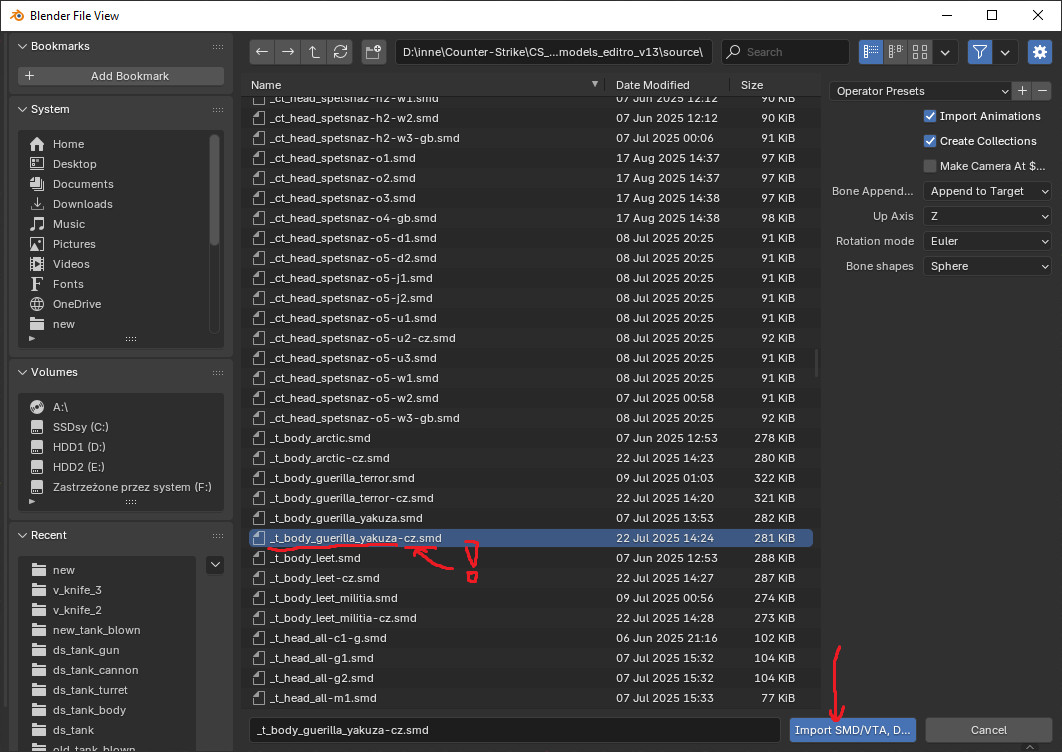Image resolution: width=1062 pixels, height=752 pixels.
Task: Click the file search field
Action: coord(792,52)
